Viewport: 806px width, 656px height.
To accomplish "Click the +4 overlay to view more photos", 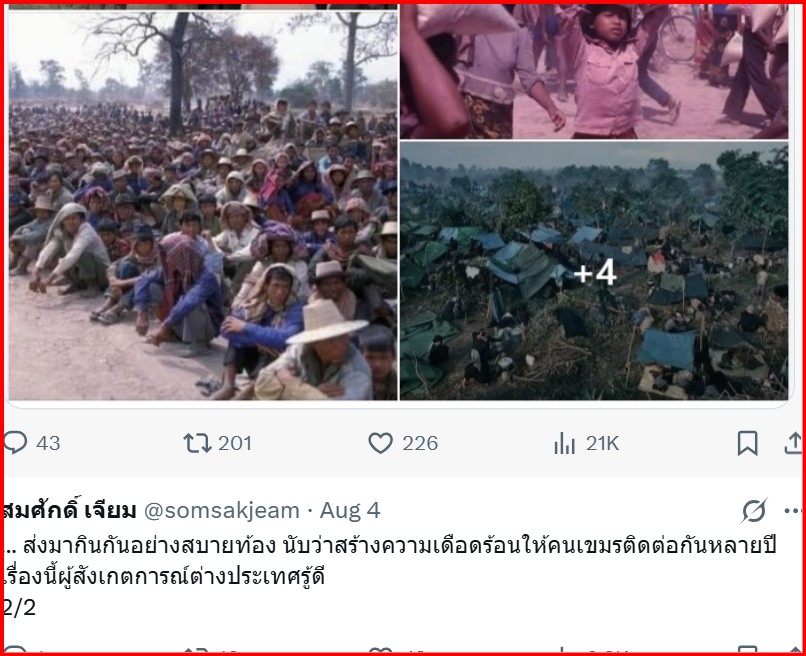I will point(595,272).
